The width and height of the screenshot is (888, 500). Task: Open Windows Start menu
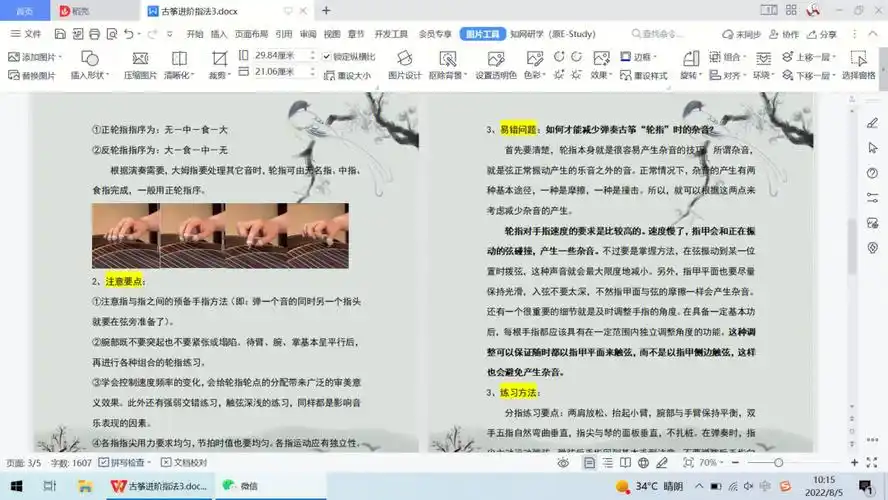16,486
